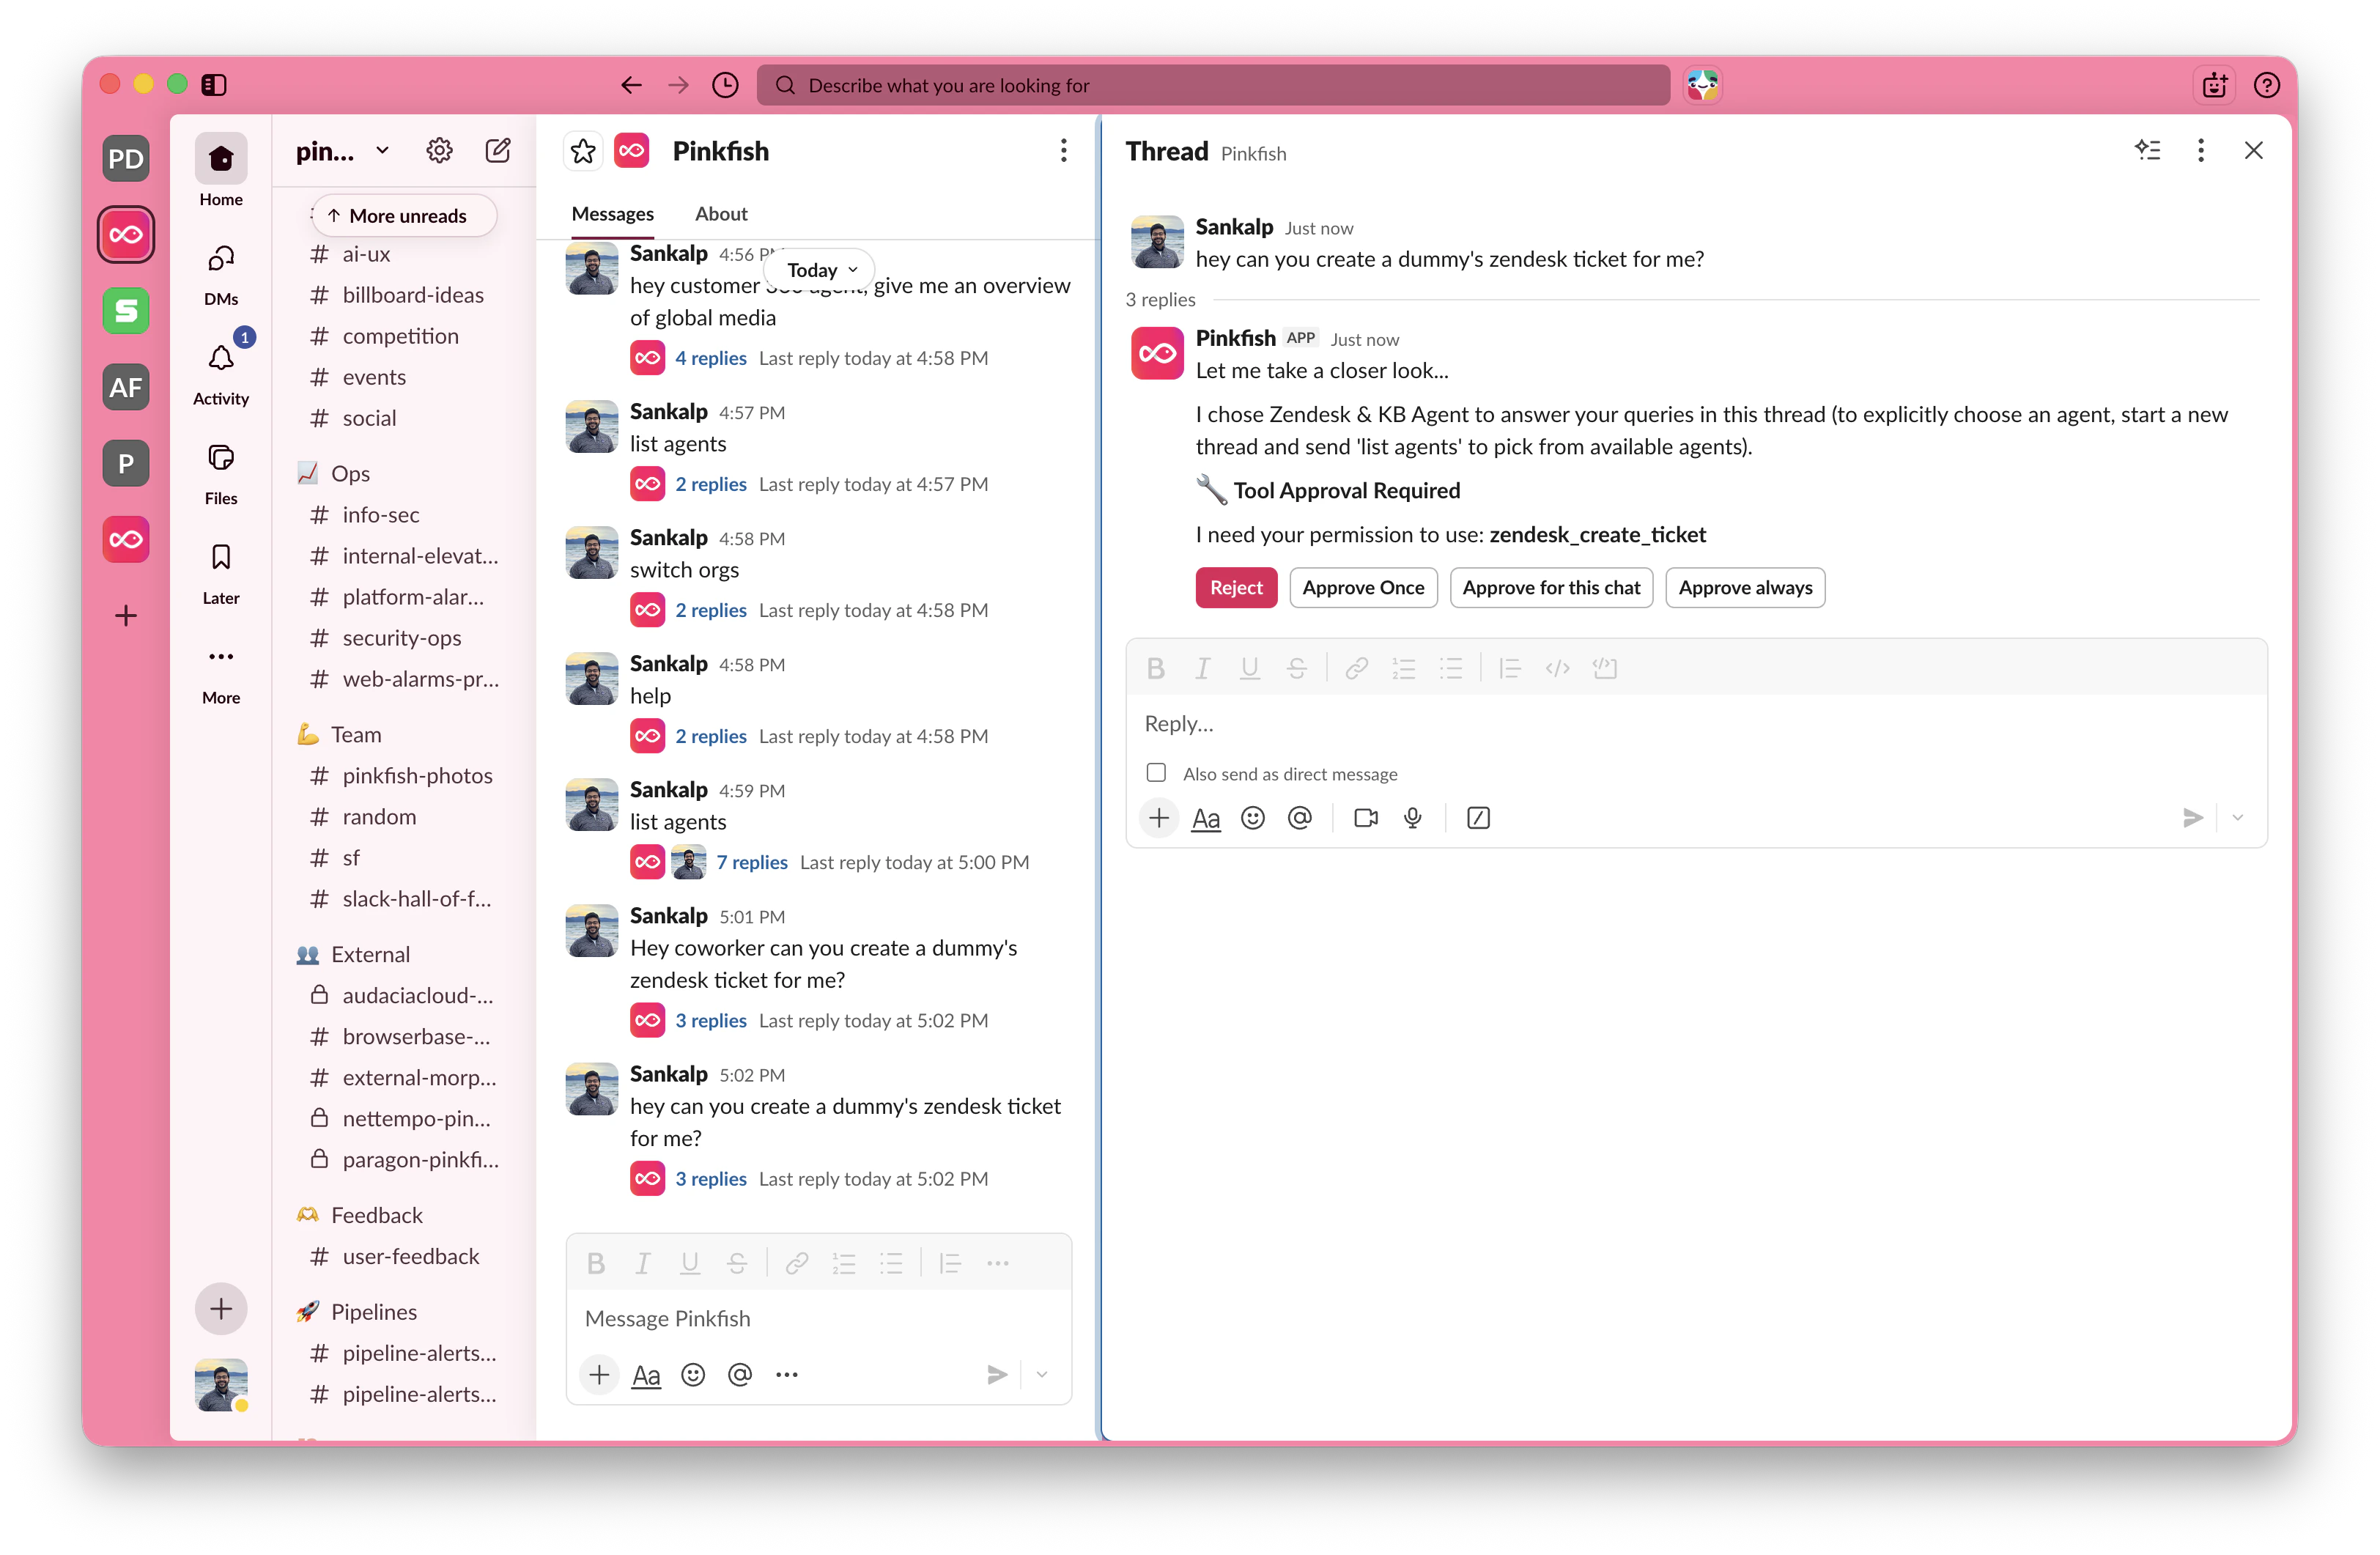This screenshot has height=1555, width=2380.
Task: Open the 'Today' date navigation dropdown
Action: point(819,268)
